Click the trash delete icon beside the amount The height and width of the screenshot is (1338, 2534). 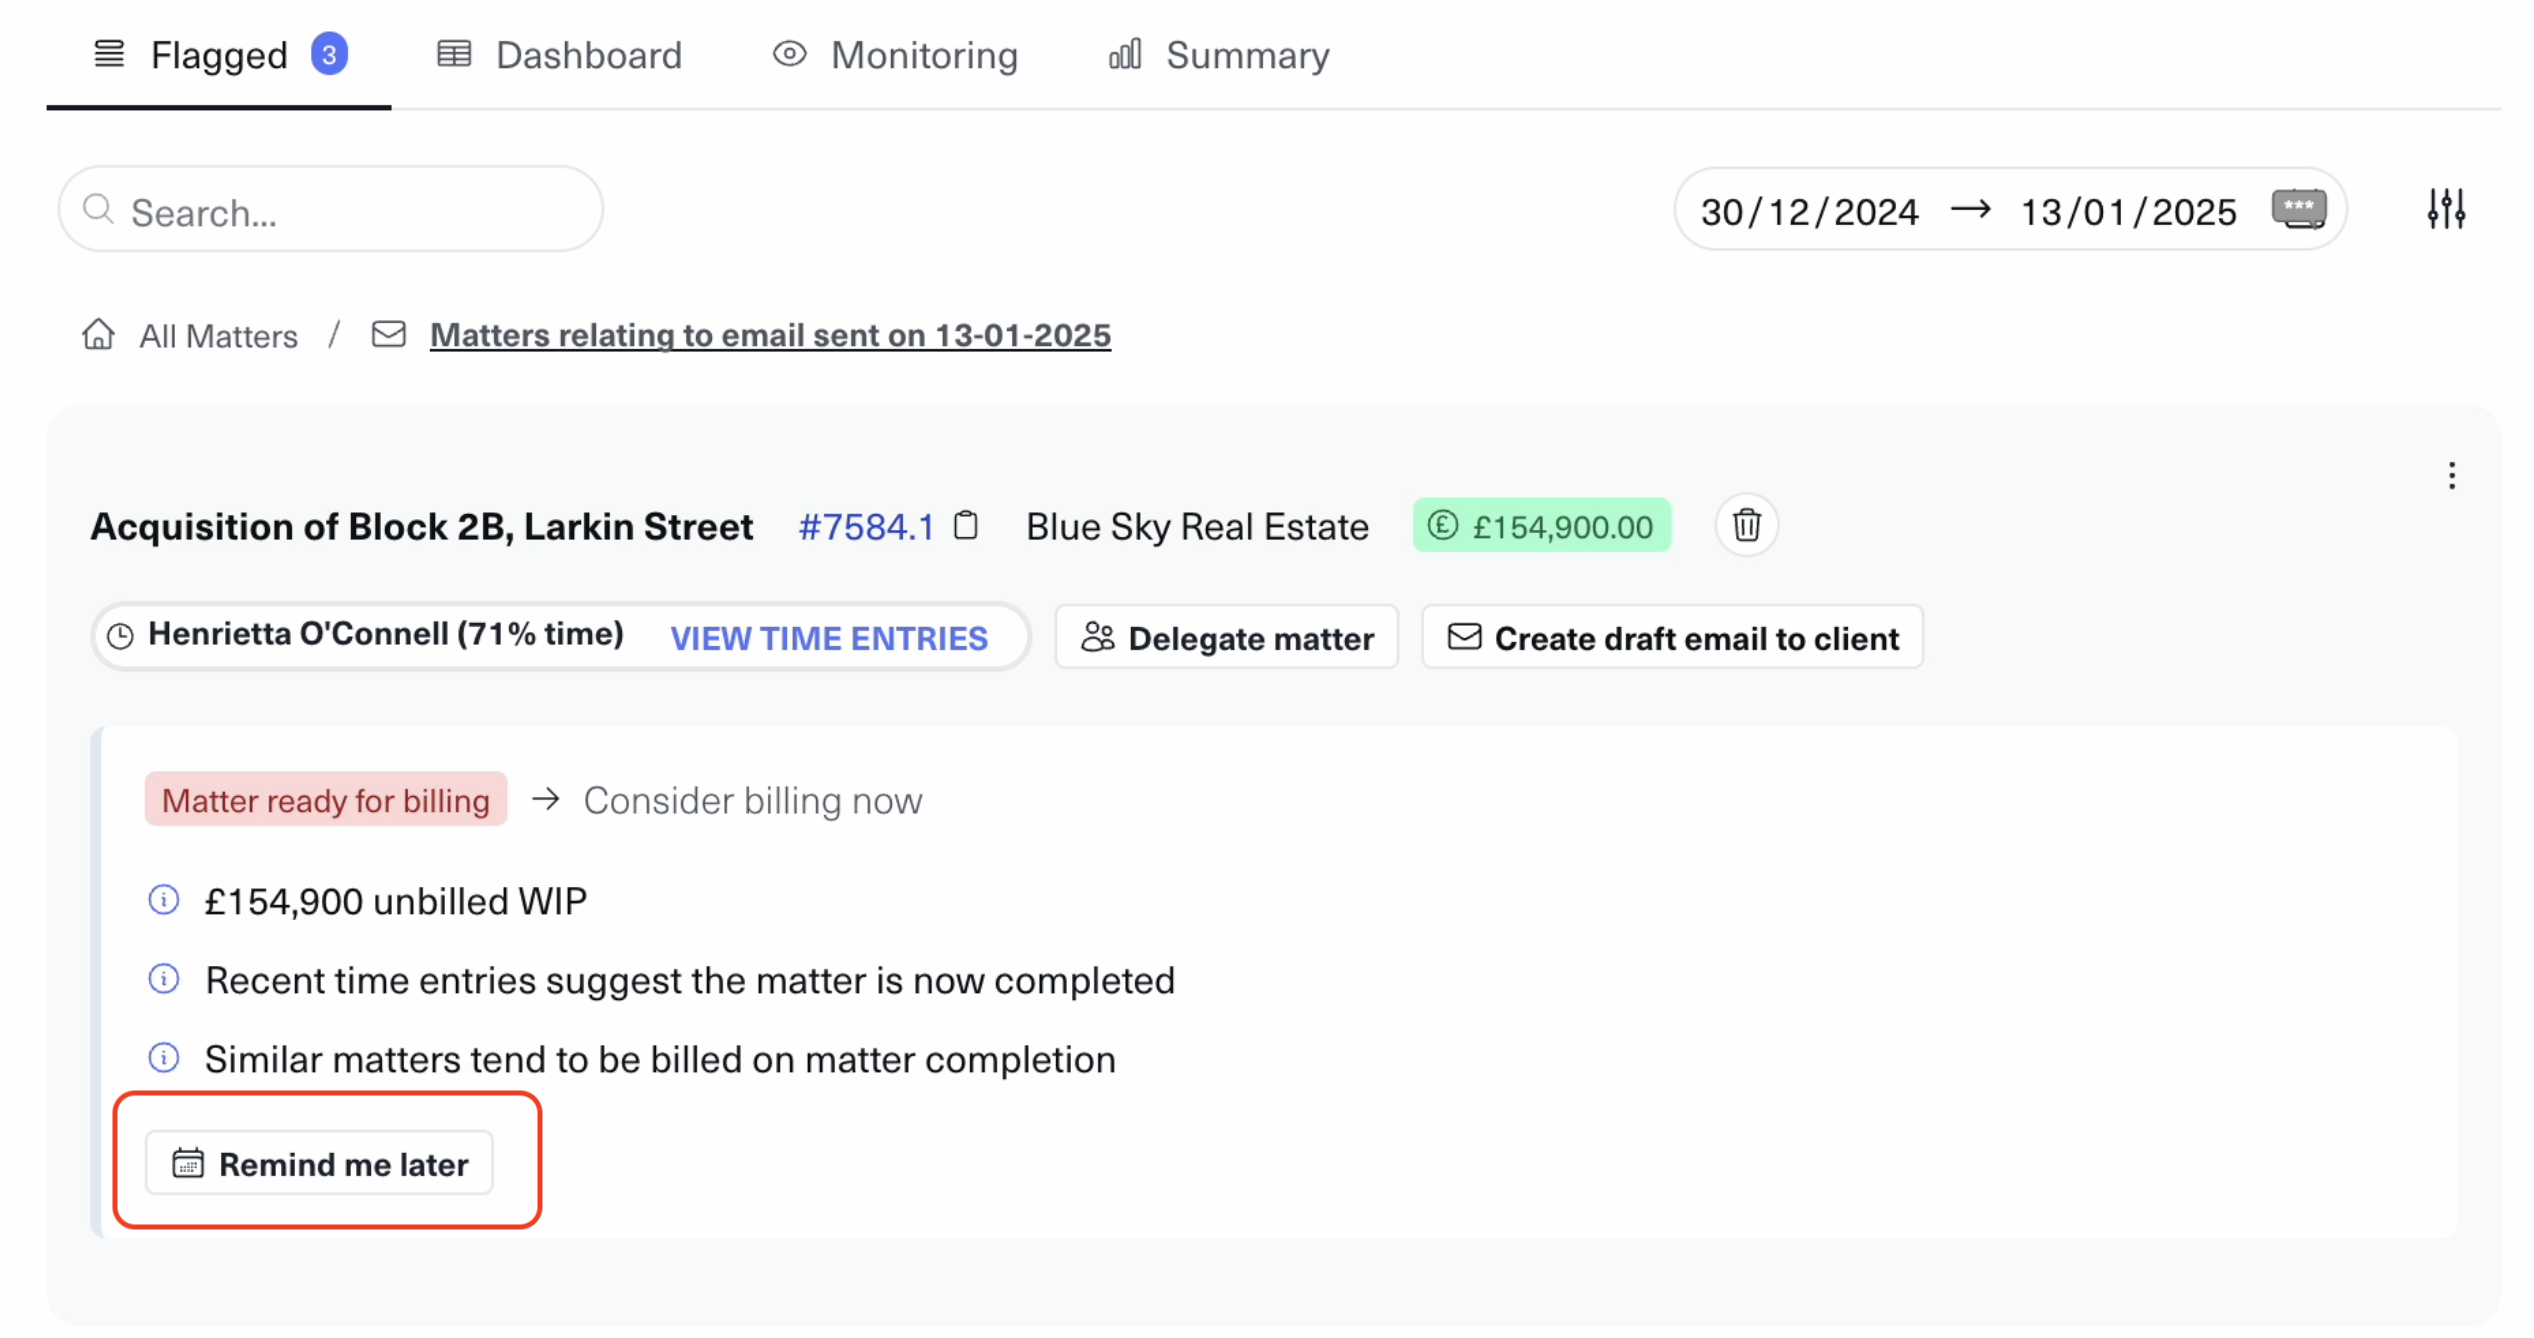[1746, 525]
